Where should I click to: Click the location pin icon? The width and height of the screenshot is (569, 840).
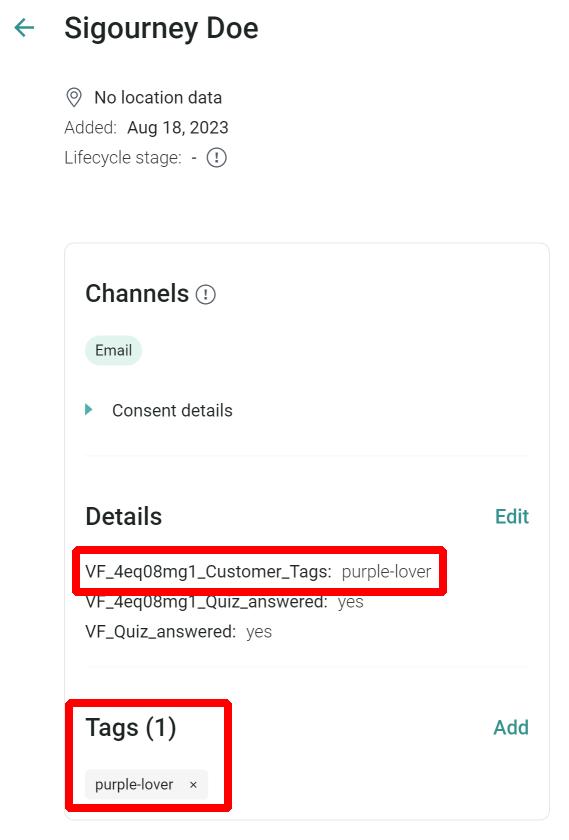(x=73, y=98)
